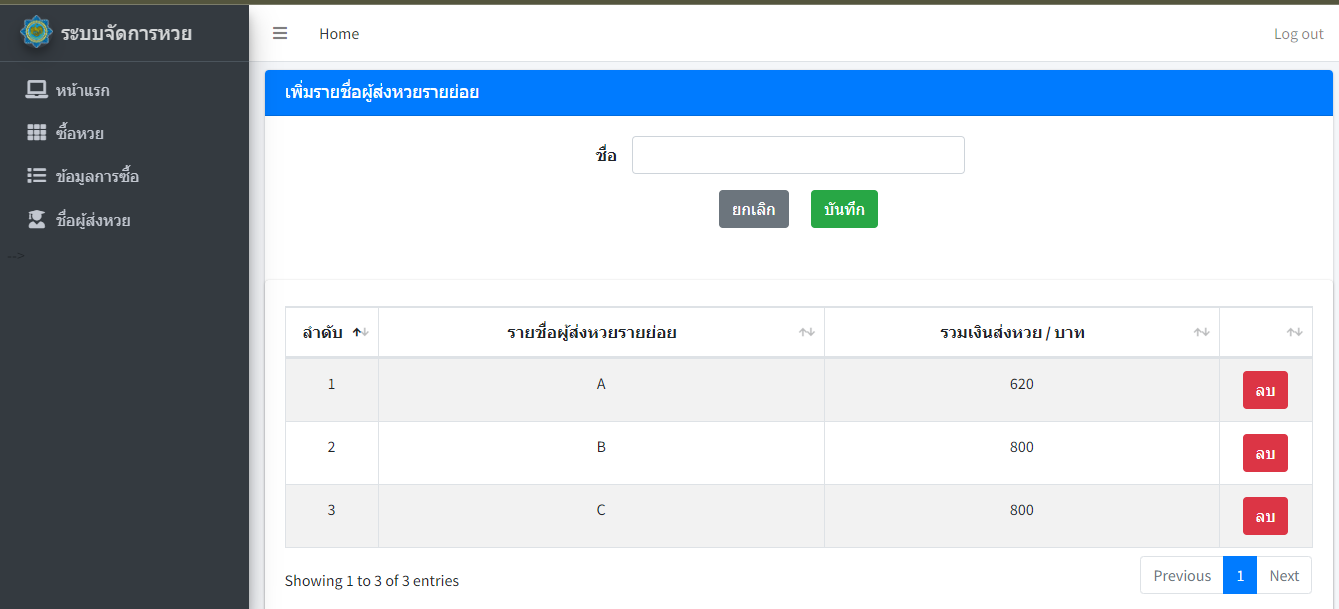Open ข้อมูลการซื้อ in the sidebar
This screenshot has width=1339, height=609.
pyautogui.click(x=97, y=177)
